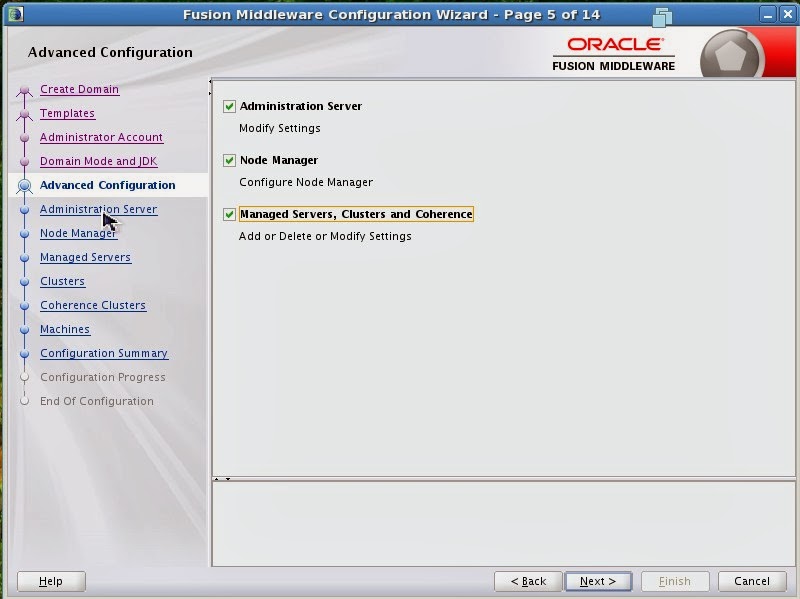Open the Templates step link
The height and width of the screenshot is (599, 800).
pyautogui.click(x=67, y=113)
